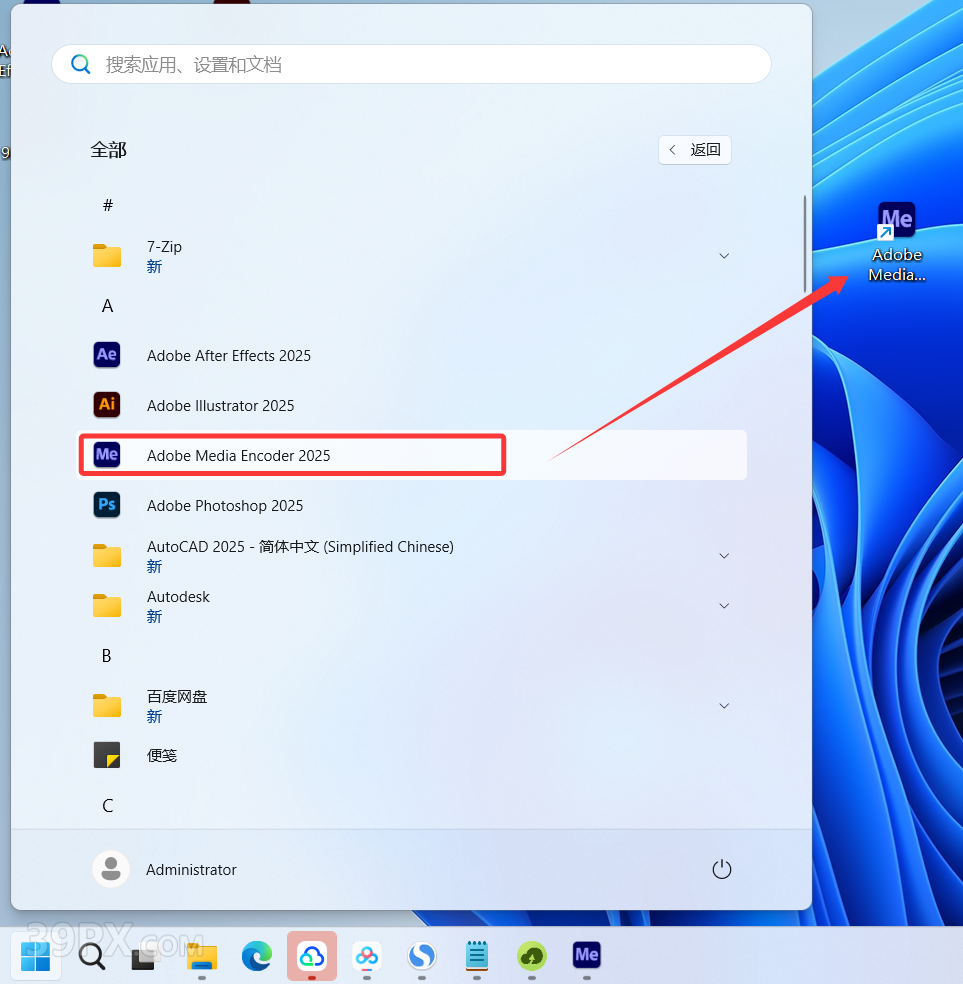Viewport: 963px width, 984px height.
Task: Open the power options icon
Action: pyautogui.click(x=721, y=869)
